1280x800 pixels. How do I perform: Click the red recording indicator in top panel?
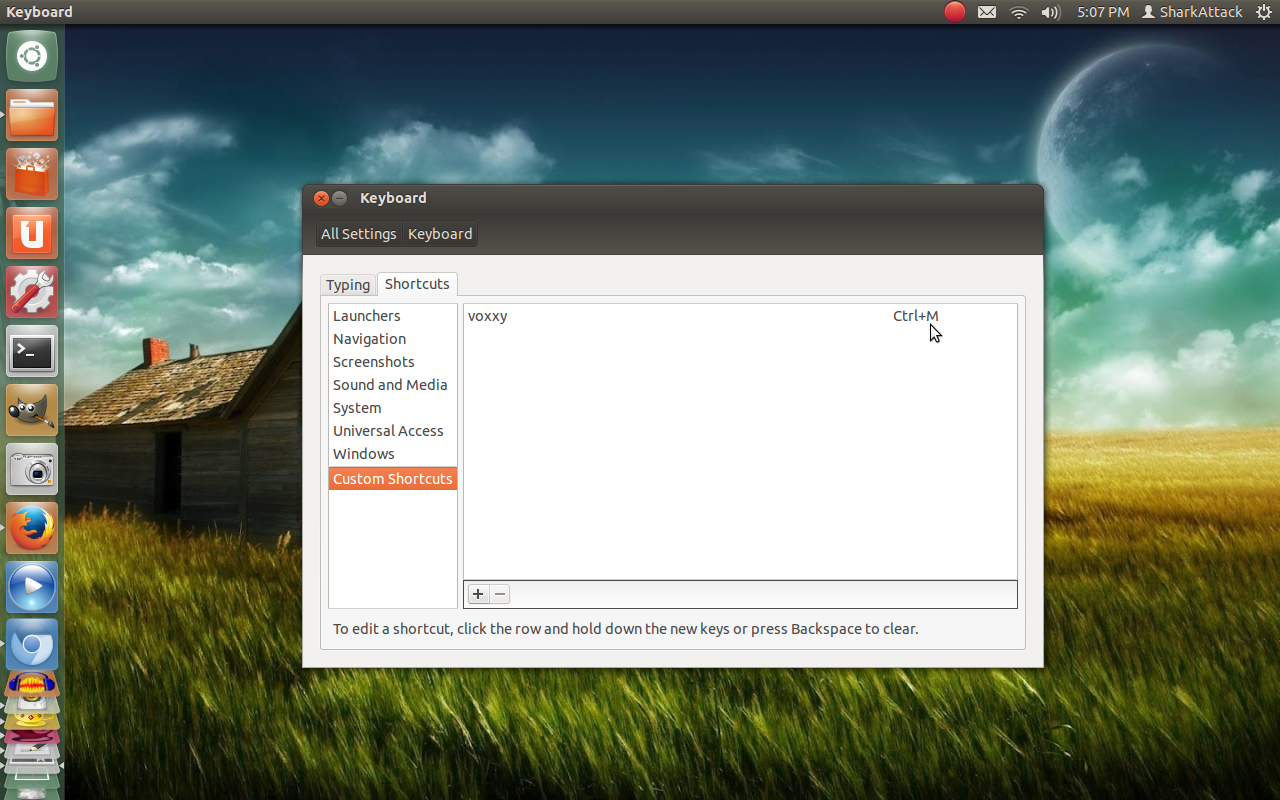[955, 12]
